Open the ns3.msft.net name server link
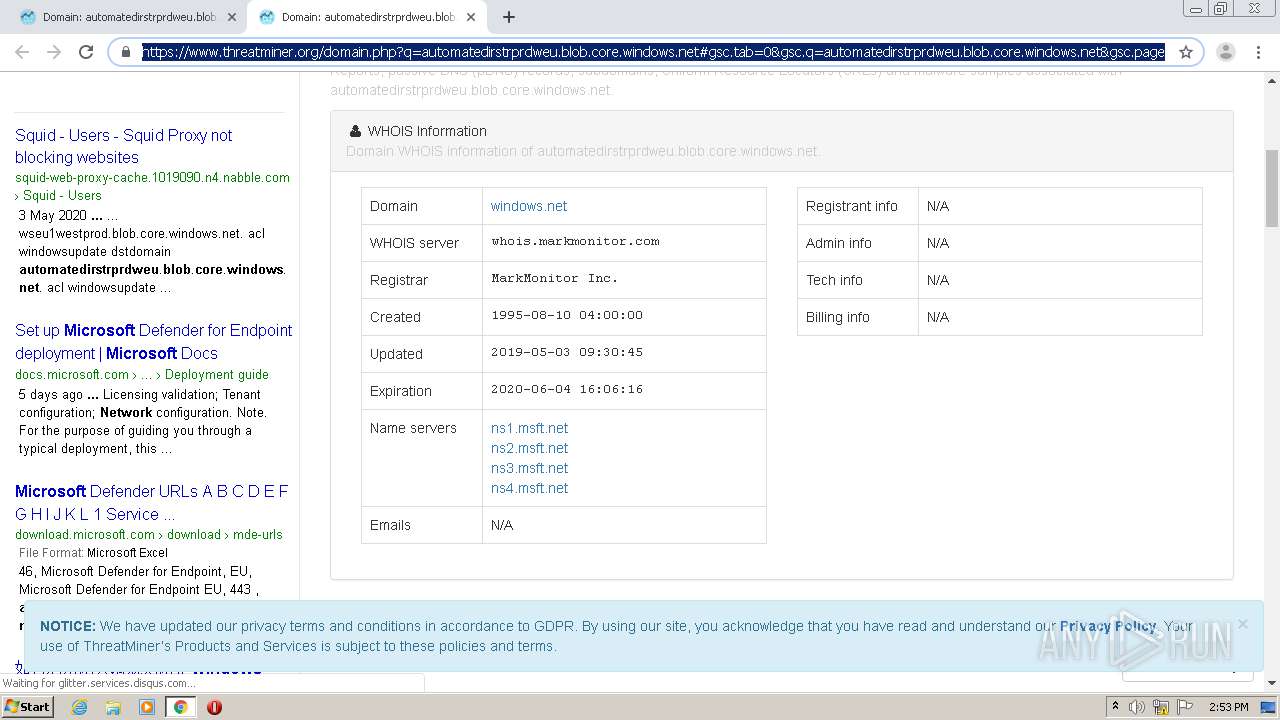 529,468
